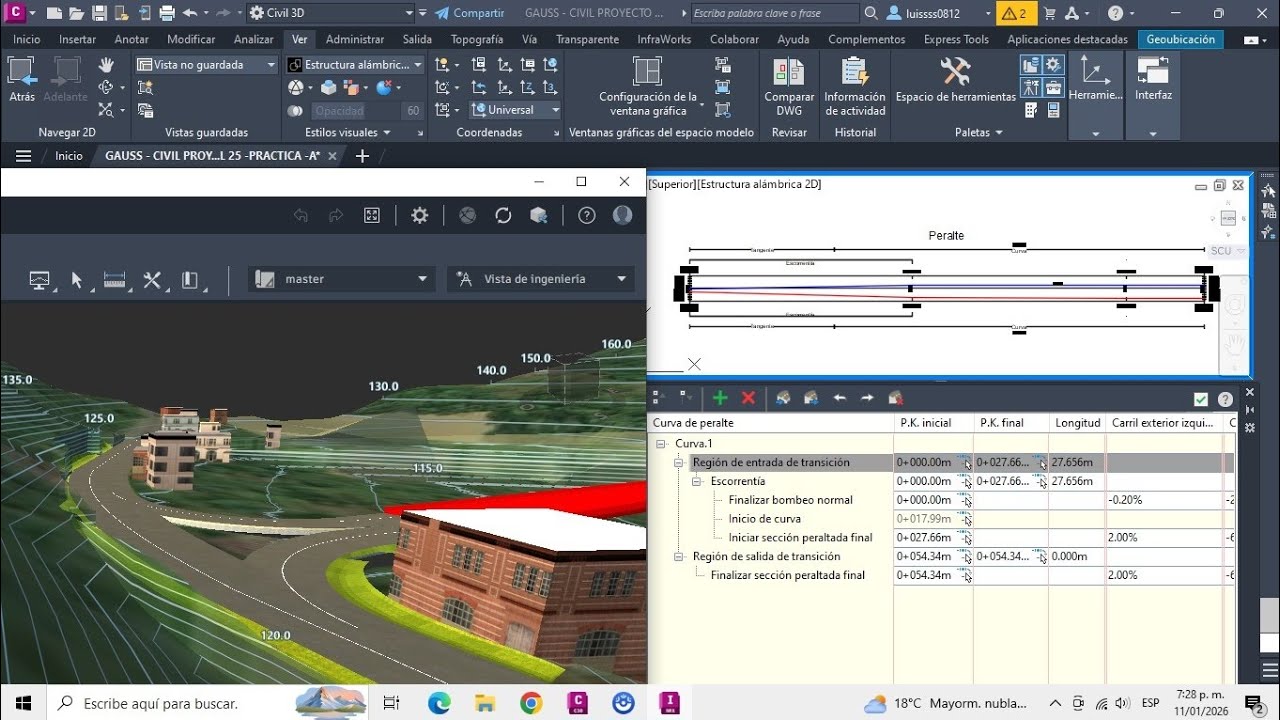The height and width of the screenshot is (720, 1280).
Task: Collapse the Curva.1 tree node
Action: [661, 443]
